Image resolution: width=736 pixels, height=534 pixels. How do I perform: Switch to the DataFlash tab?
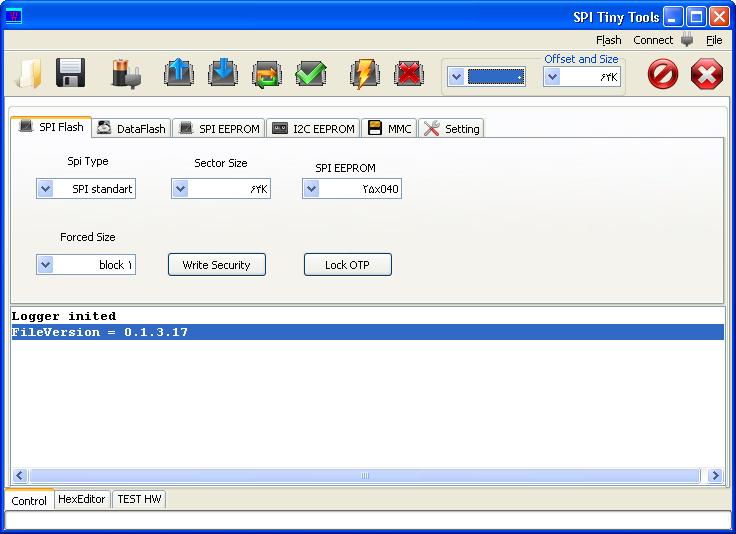[x=132, y=128]
